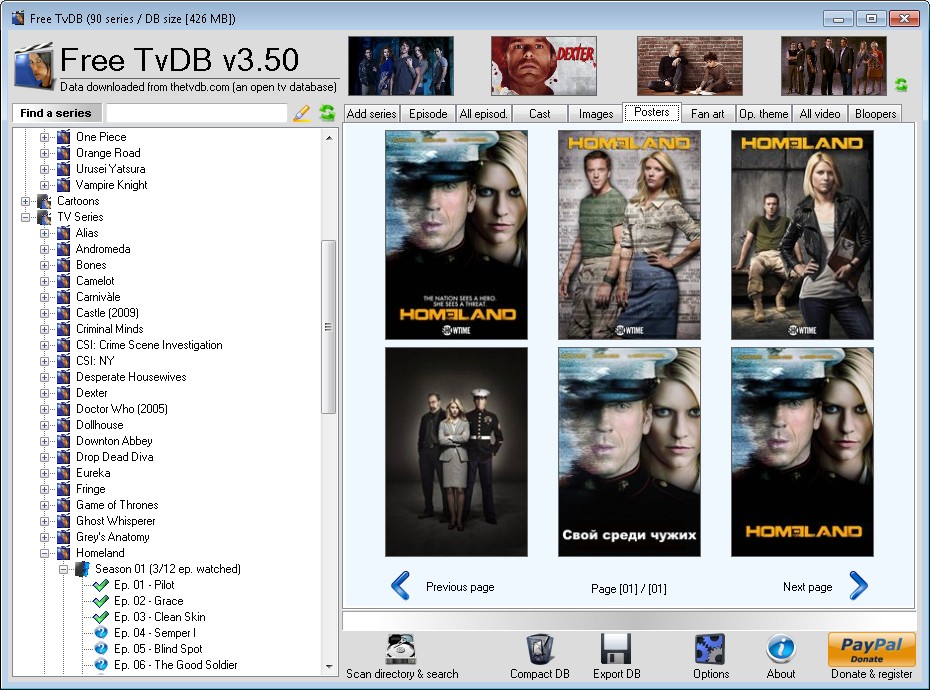Screen dimensions: 930x690
Task: Click the status text field below the posters
Action: point(629,620)
